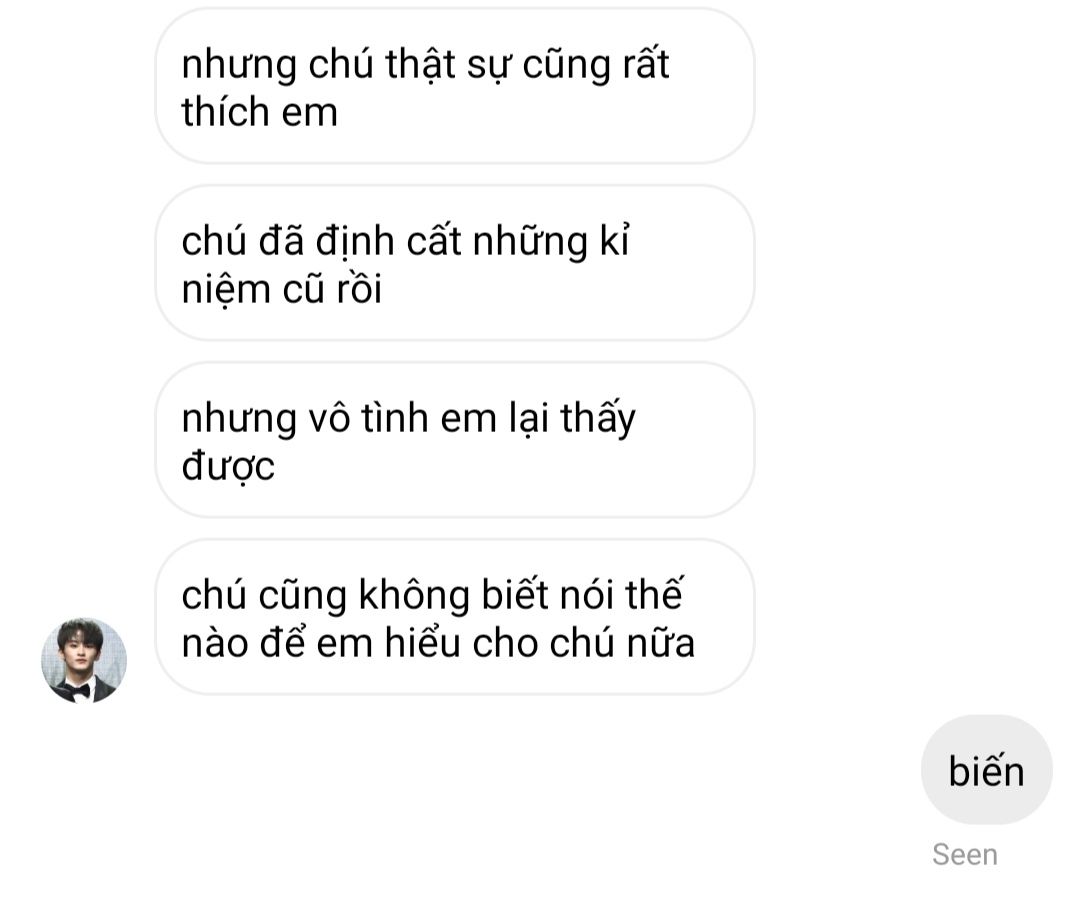Click the text line 'nhưng chú thật sự cũng rất'

click(x=425, y=65)
